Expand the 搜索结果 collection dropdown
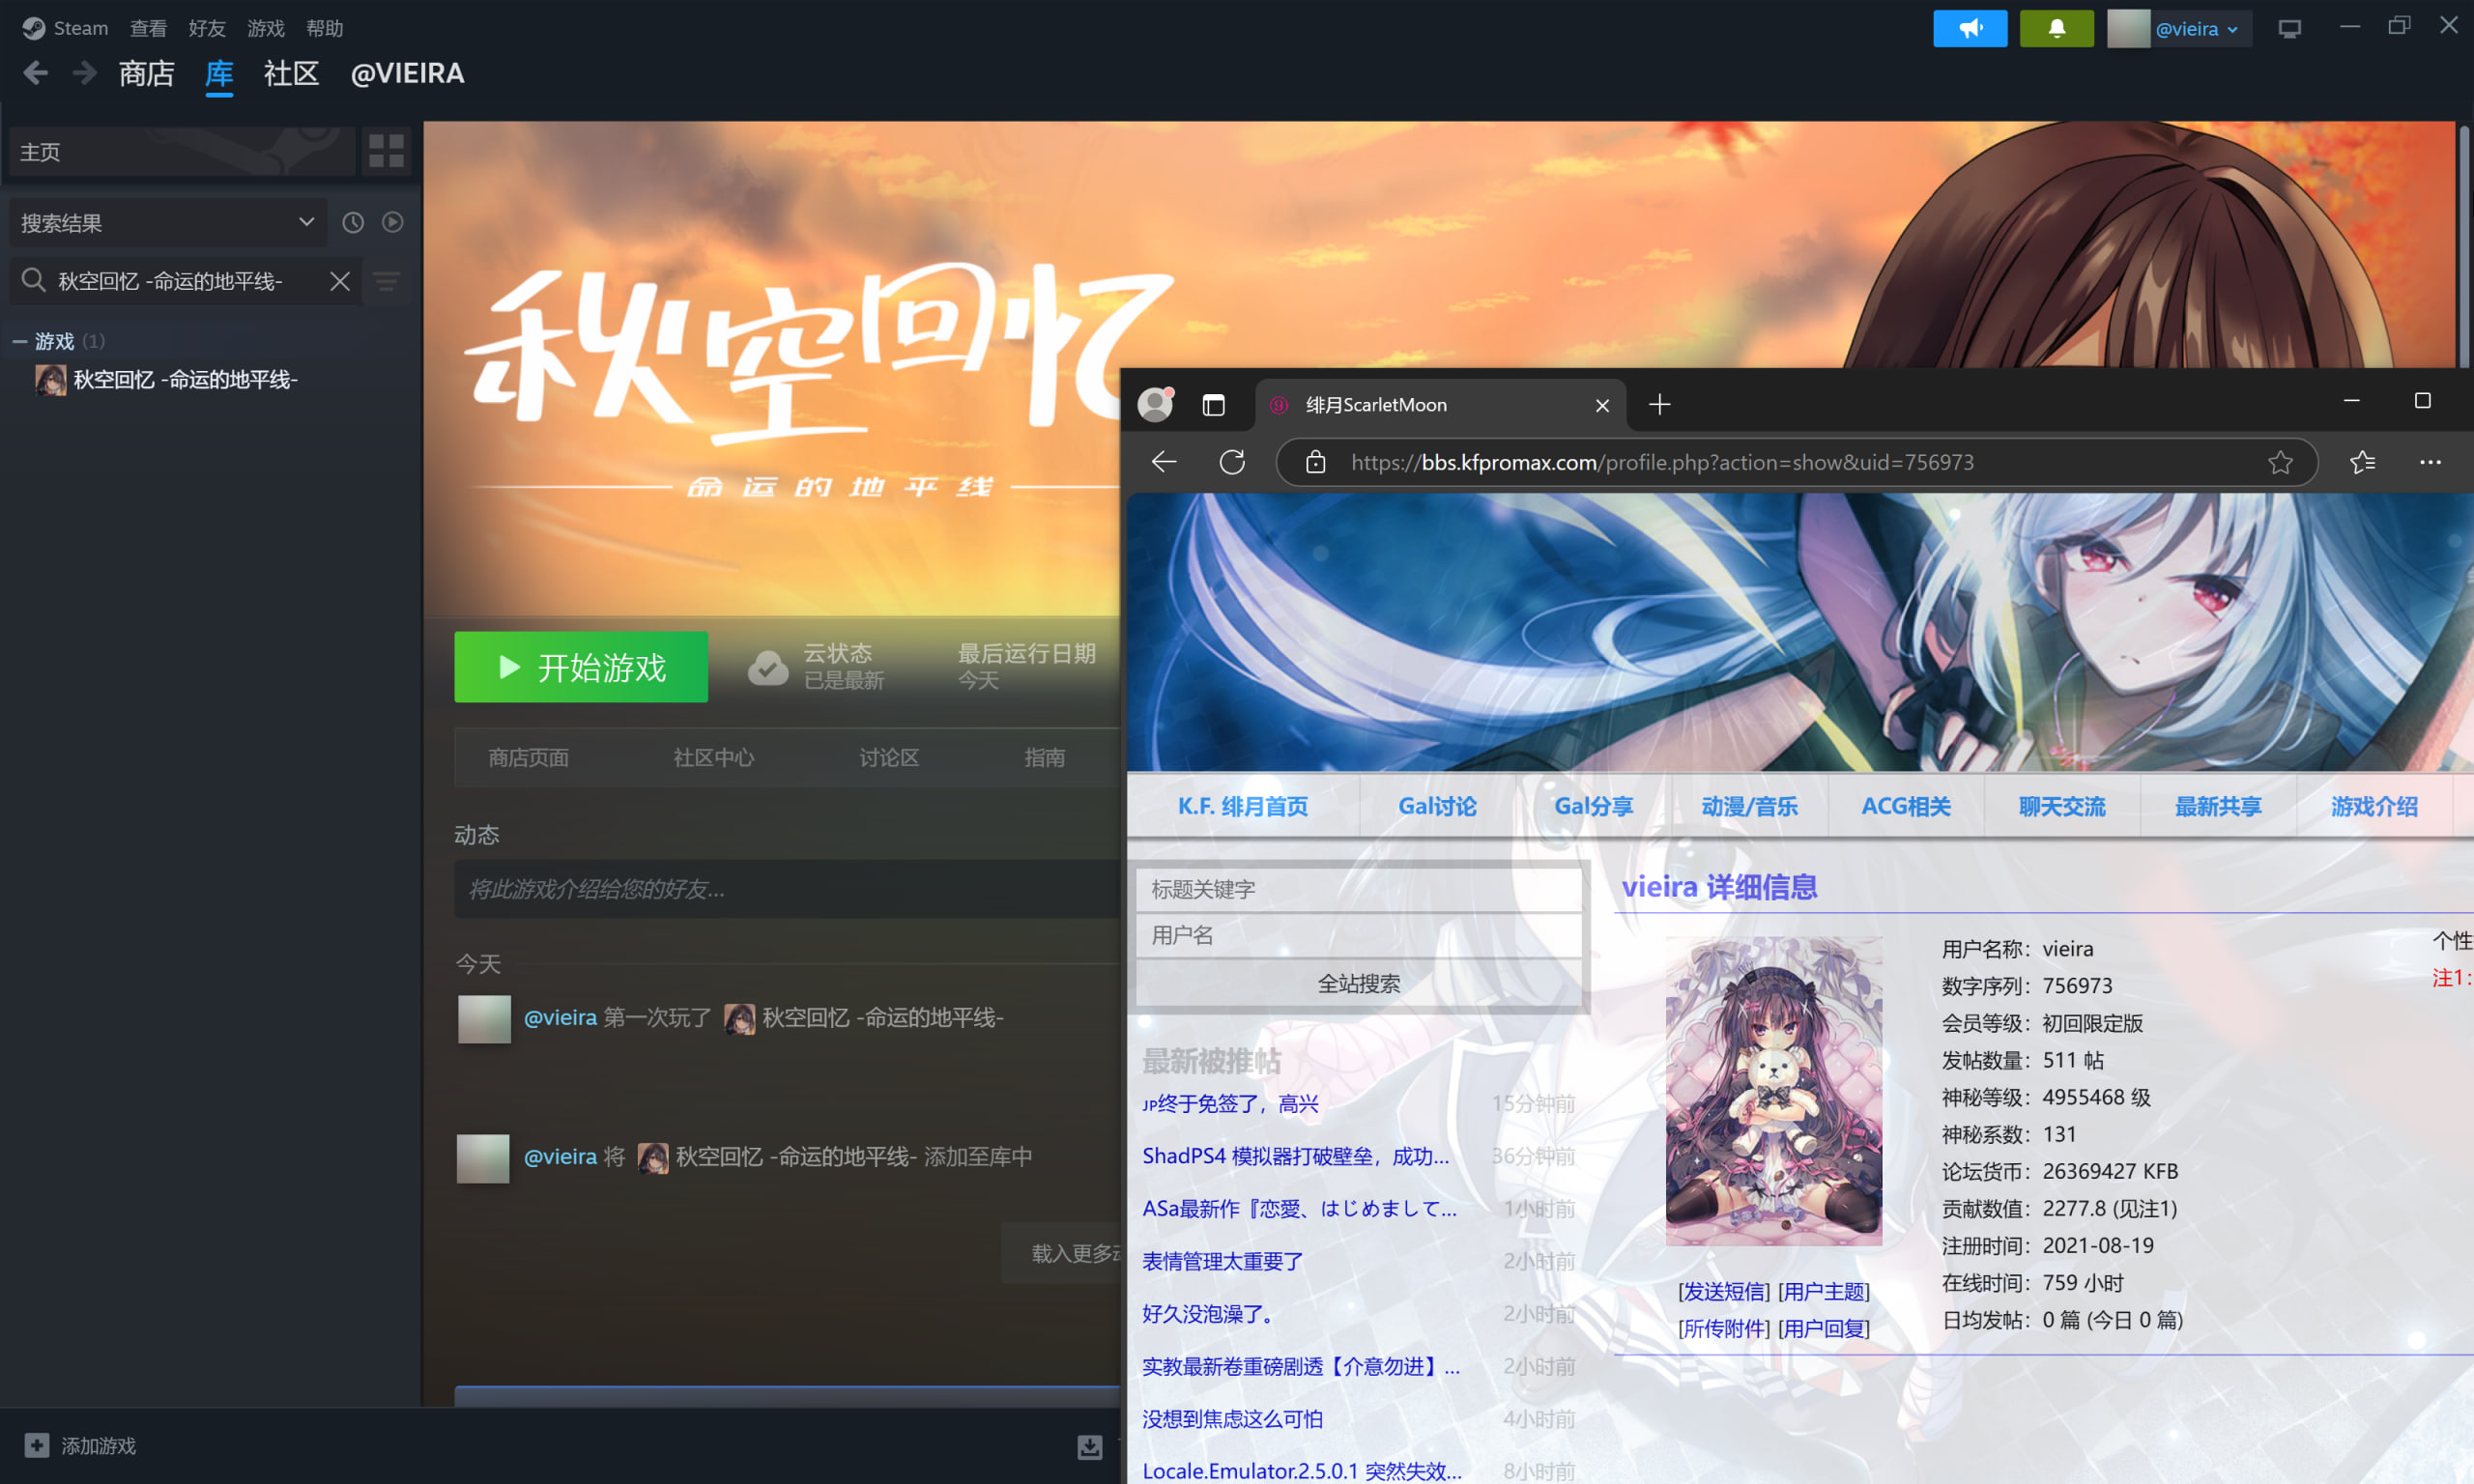Screen dimensions: 2474x1484 306,222
